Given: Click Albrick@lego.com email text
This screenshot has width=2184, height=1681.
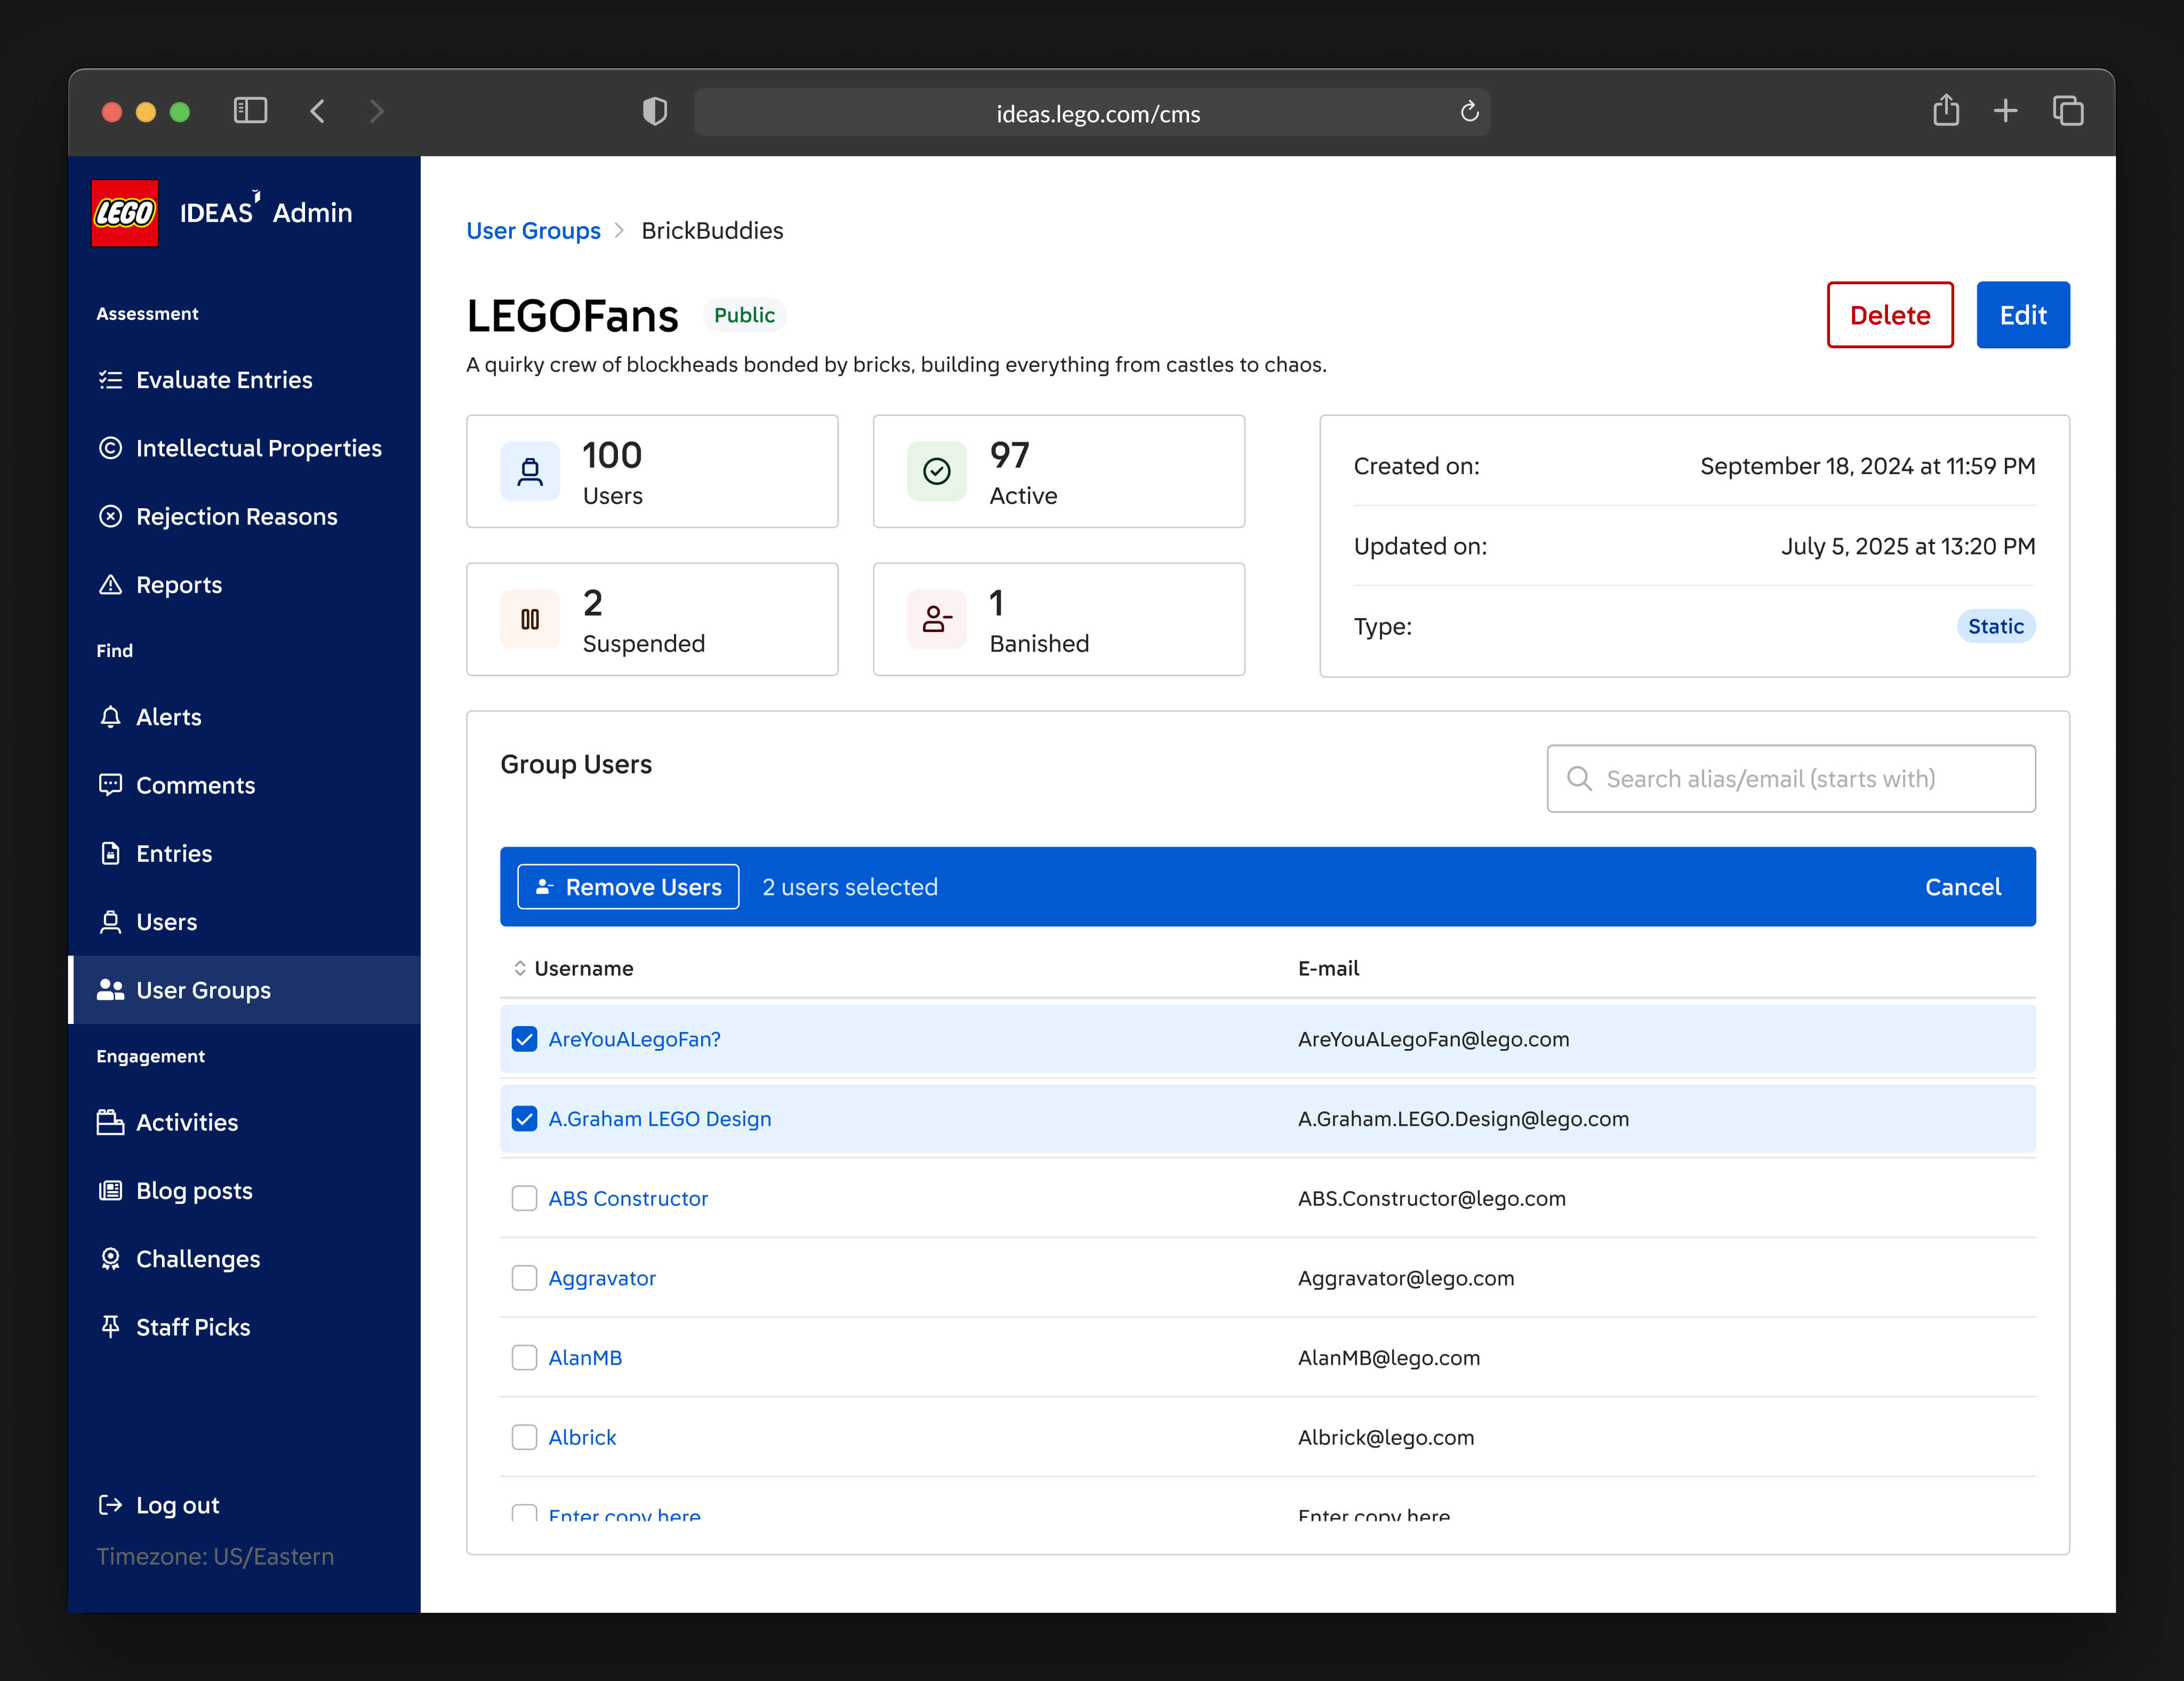Looking at the screenshot, I should click(1386, 1437).
